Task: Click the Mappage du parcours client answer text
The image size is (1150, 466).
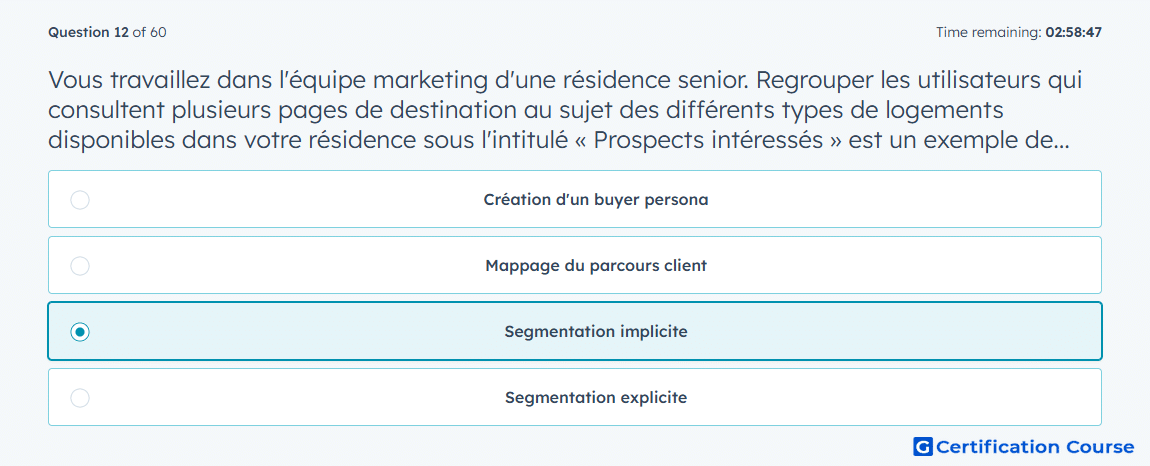Action: (x=596, y=266)
